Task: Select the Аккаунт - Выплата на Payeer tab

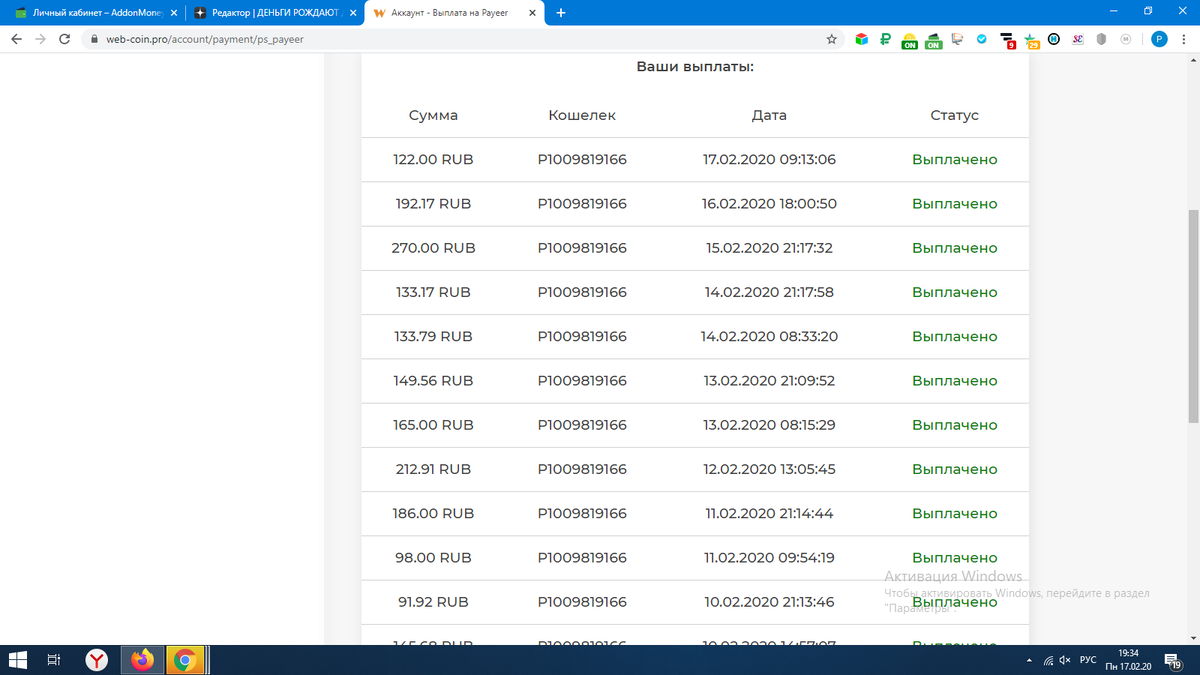Action: point(453,13)
